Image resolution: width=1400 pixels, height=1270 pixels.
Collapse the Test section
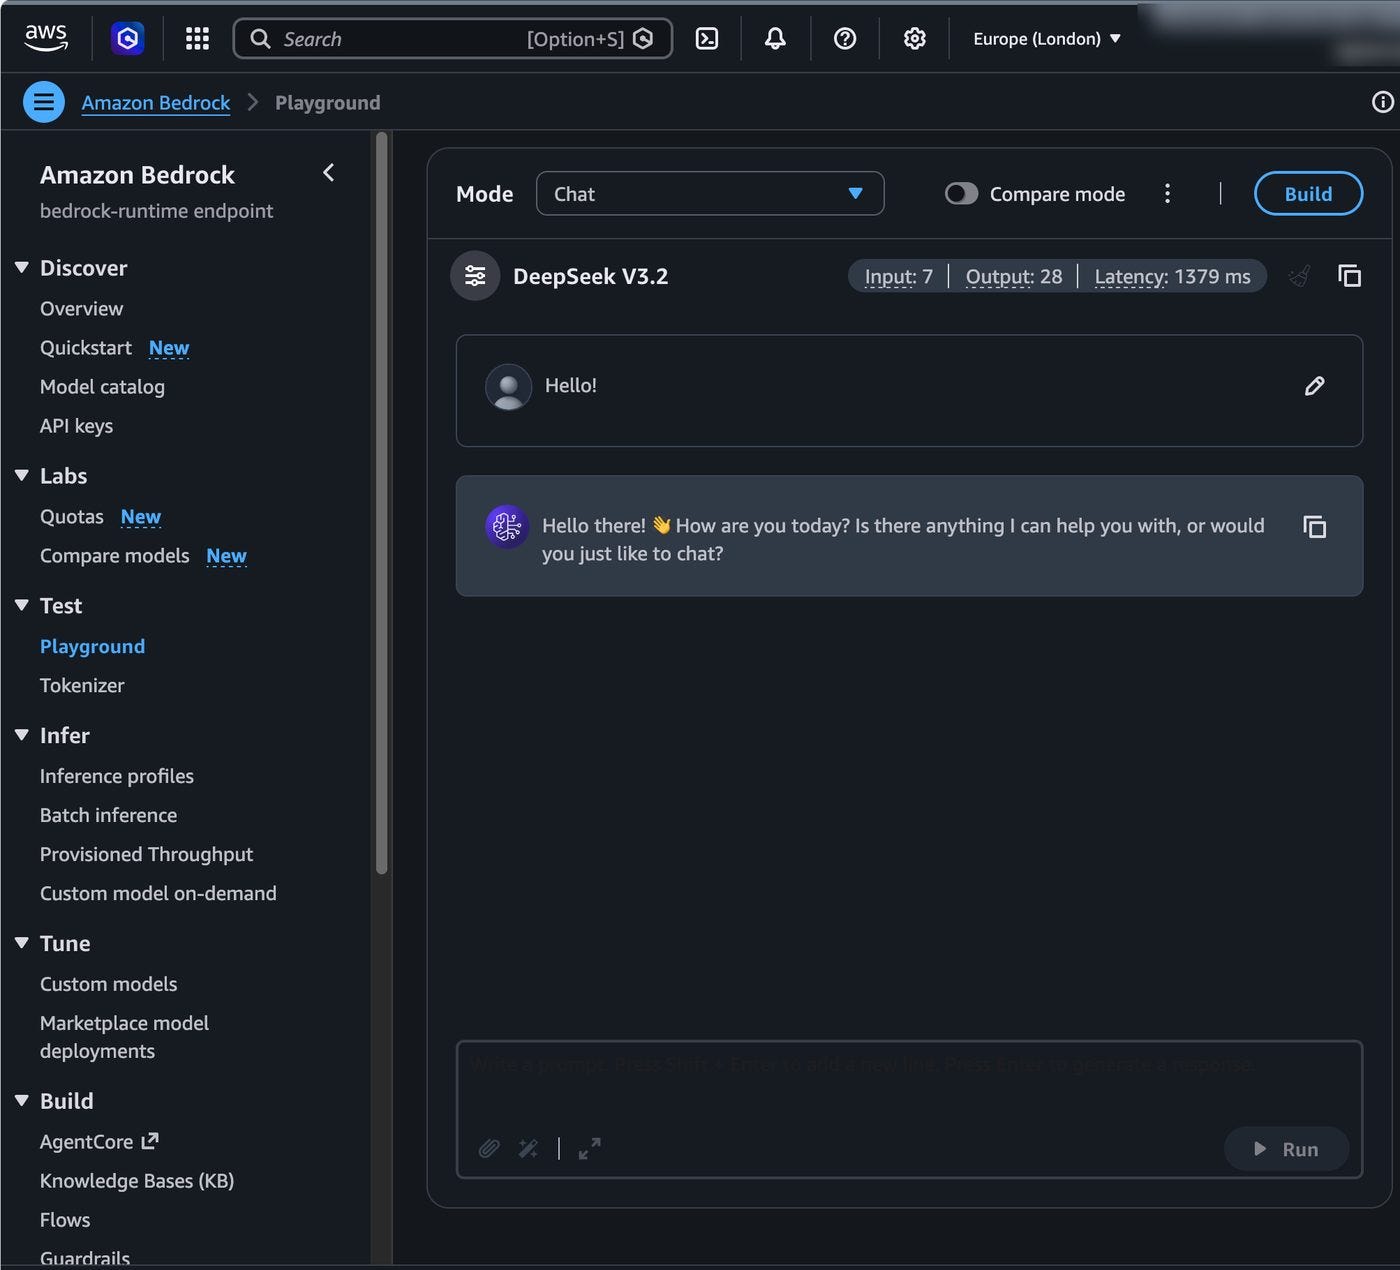(x=22, y=605)
